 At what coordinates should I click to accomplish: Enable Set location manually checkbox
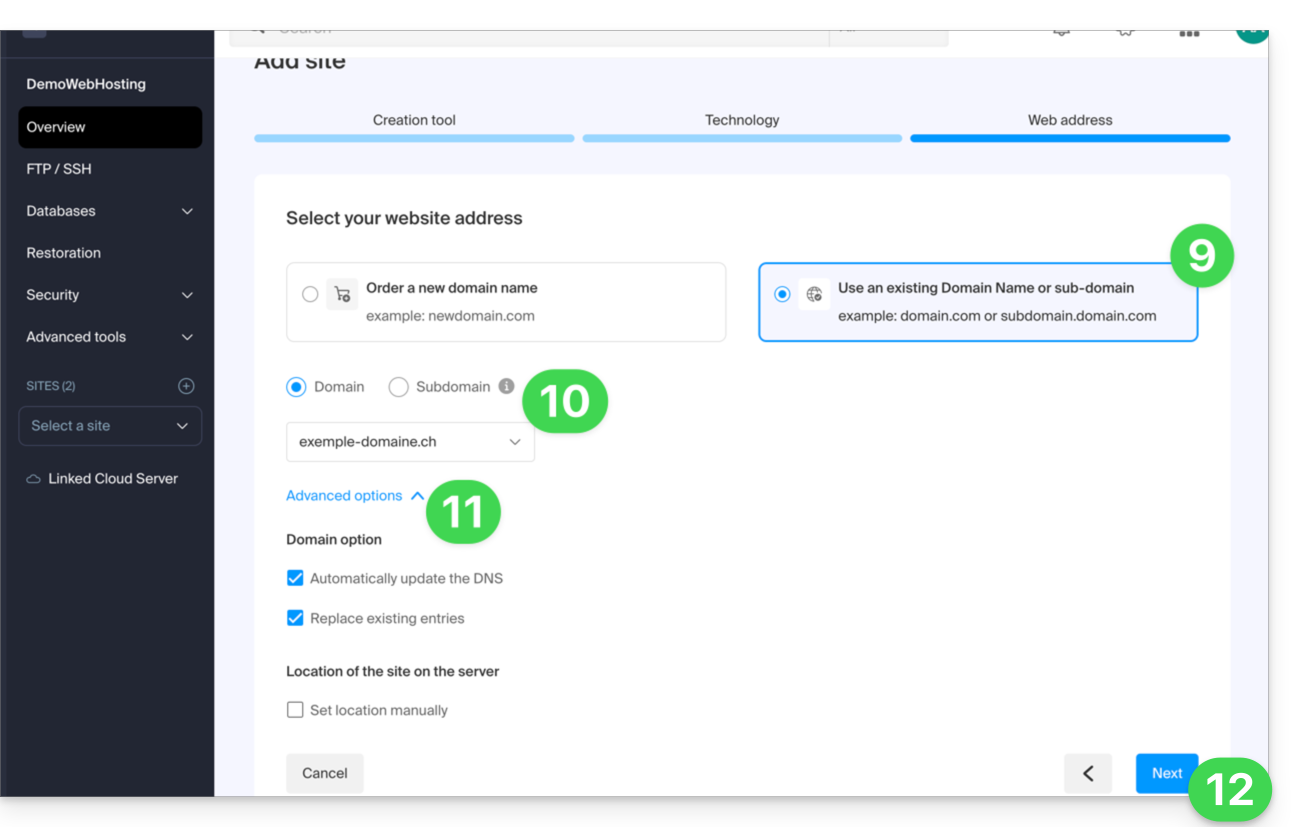click(x=295, y=710)
